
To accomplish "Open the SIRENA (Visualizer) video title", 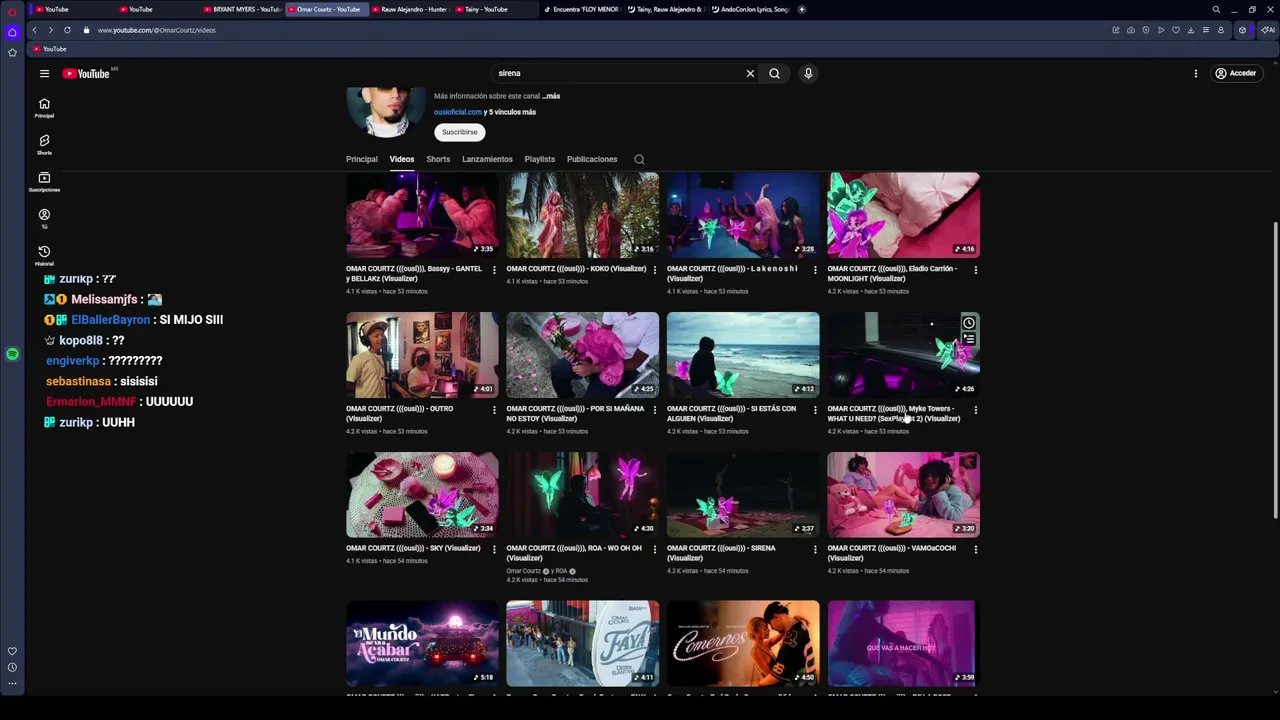I will 721,548.
